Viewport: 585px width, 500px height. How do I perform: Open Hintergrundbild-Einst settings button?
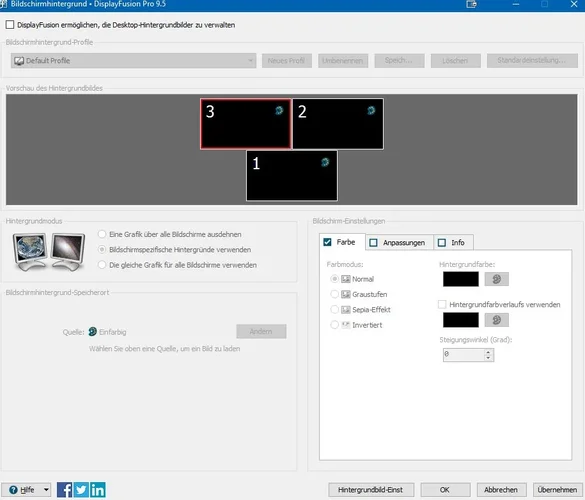click(371, 490)
